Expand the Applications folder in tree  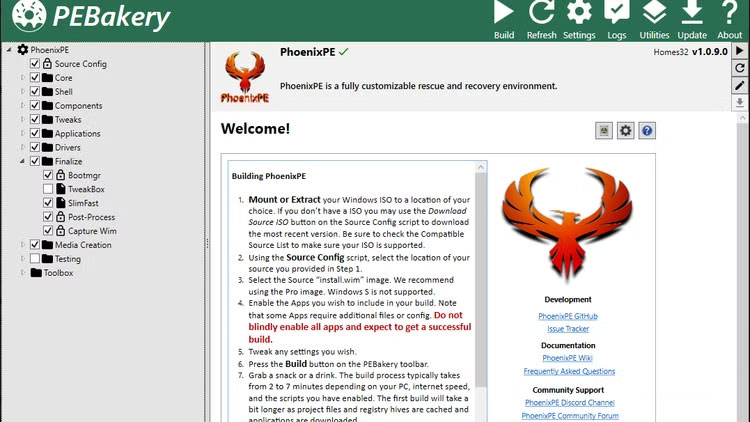pos(24,133)
